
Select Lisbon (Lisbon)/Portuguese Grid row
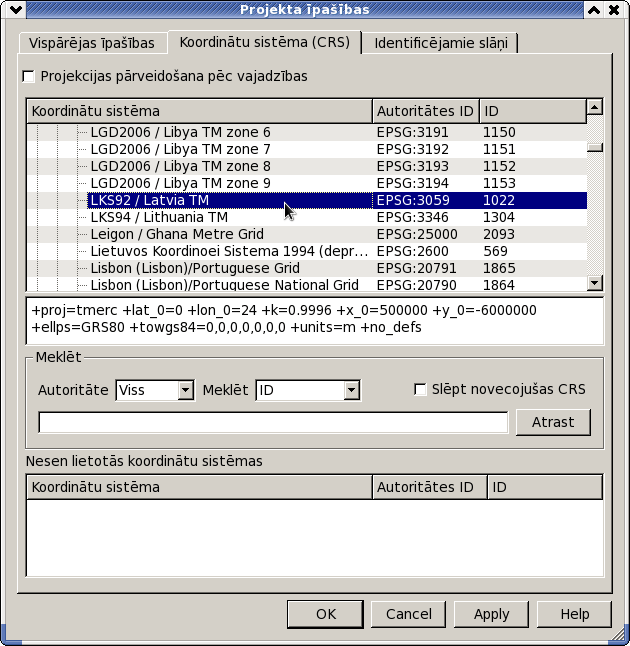click(307, 268)
